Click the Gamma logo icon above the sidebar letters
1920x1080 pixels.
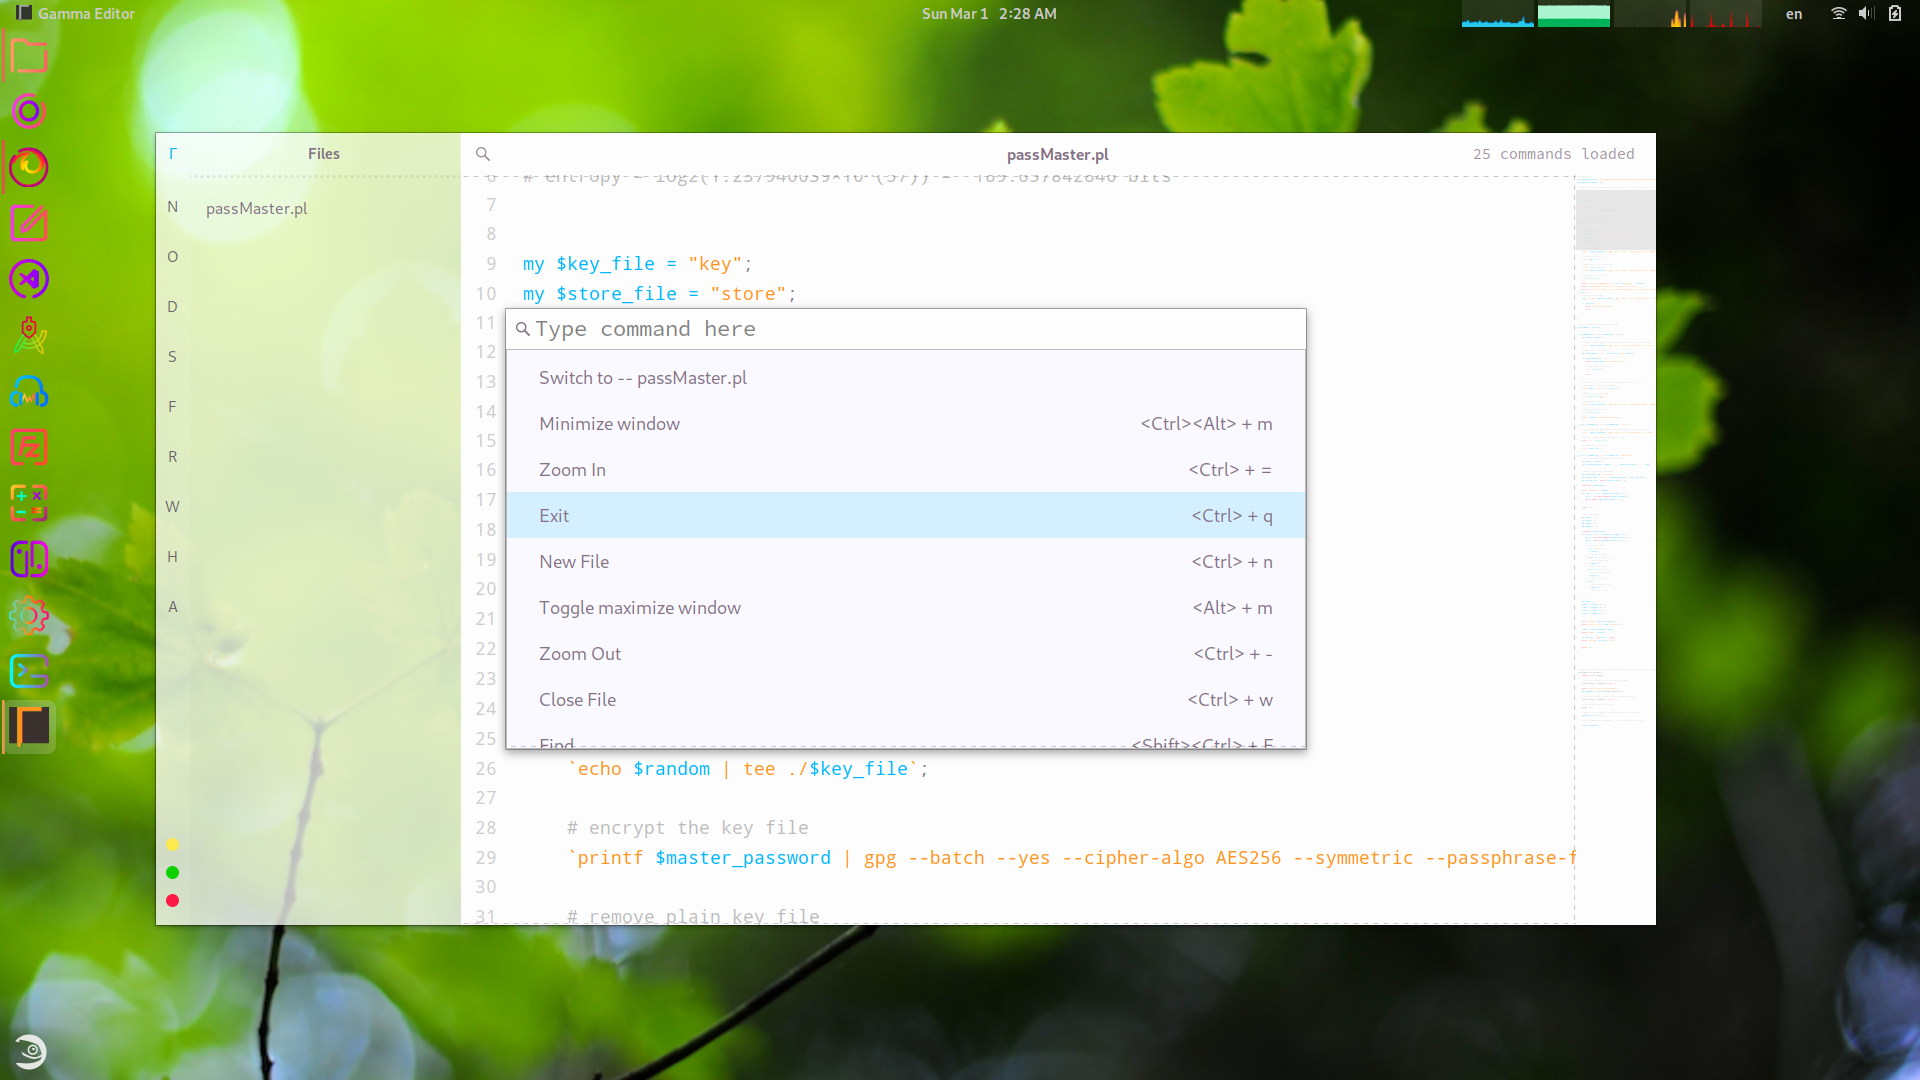pos(173,154)
